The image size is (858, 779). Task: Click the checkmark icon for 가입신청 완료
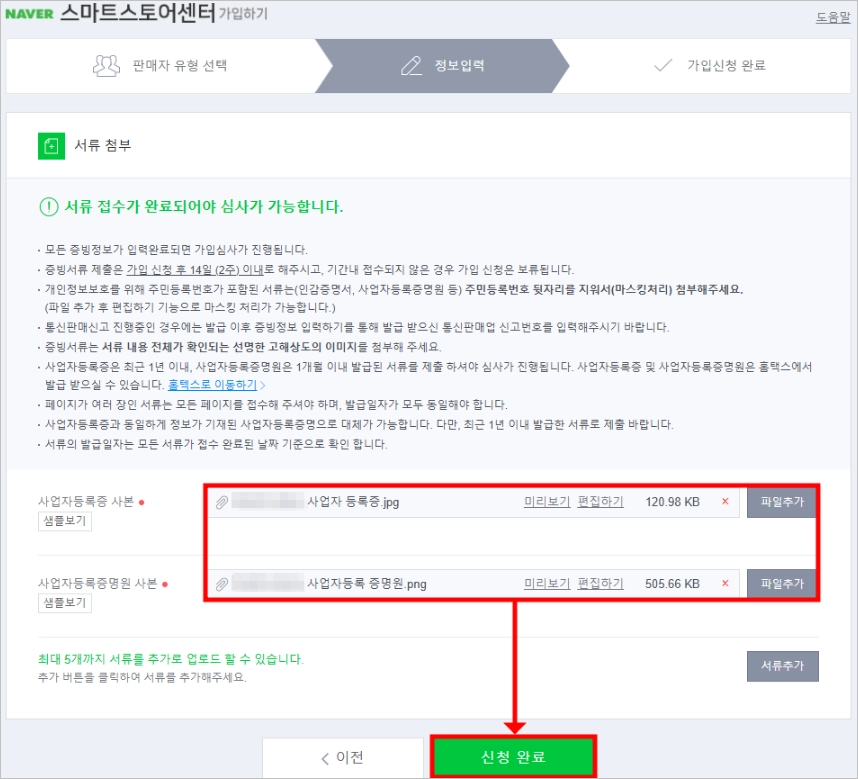point(663,66)
